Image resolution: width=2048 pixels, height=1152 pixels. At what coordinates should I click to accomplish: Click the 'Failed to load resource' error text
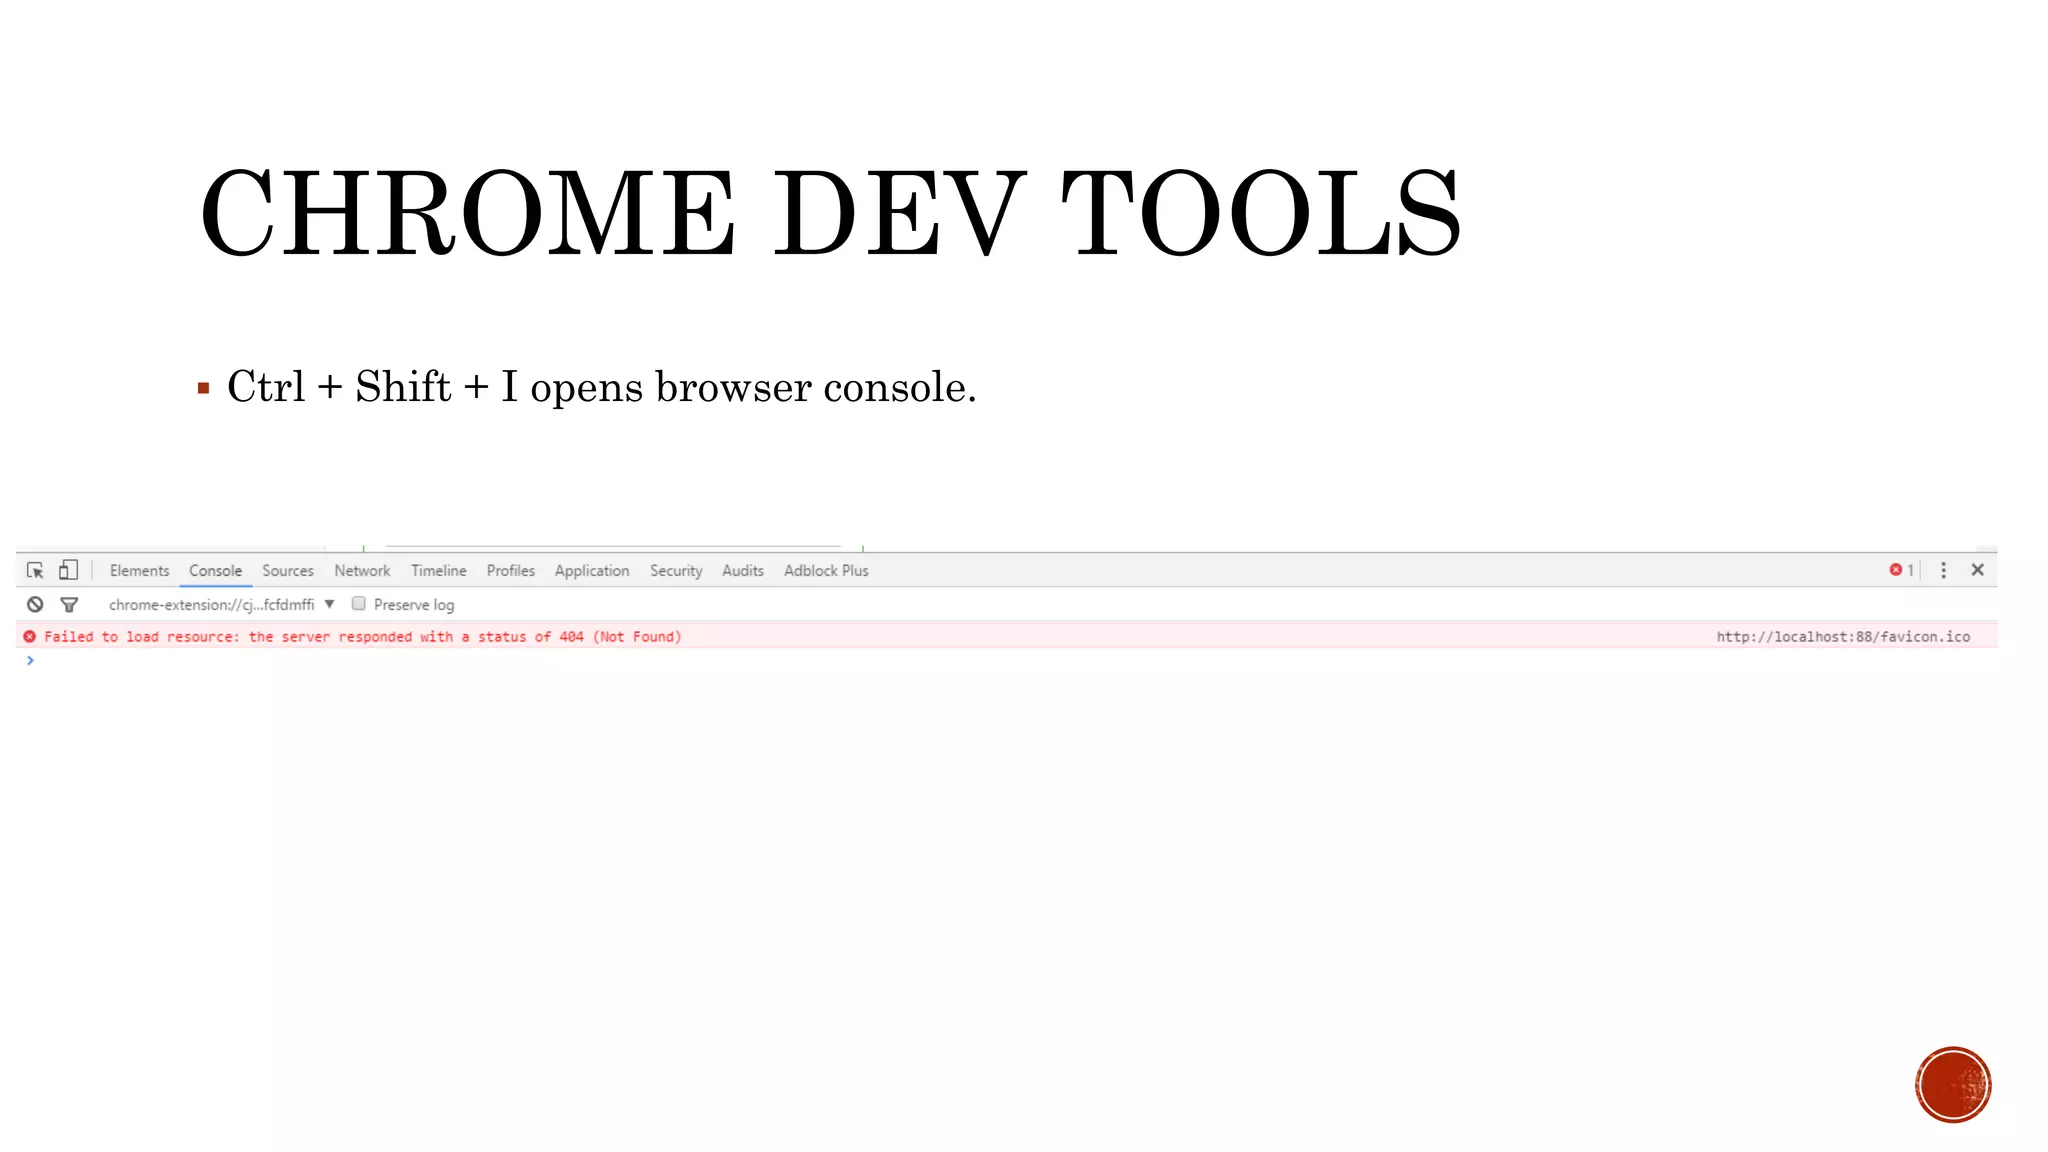tap(362, 636)
